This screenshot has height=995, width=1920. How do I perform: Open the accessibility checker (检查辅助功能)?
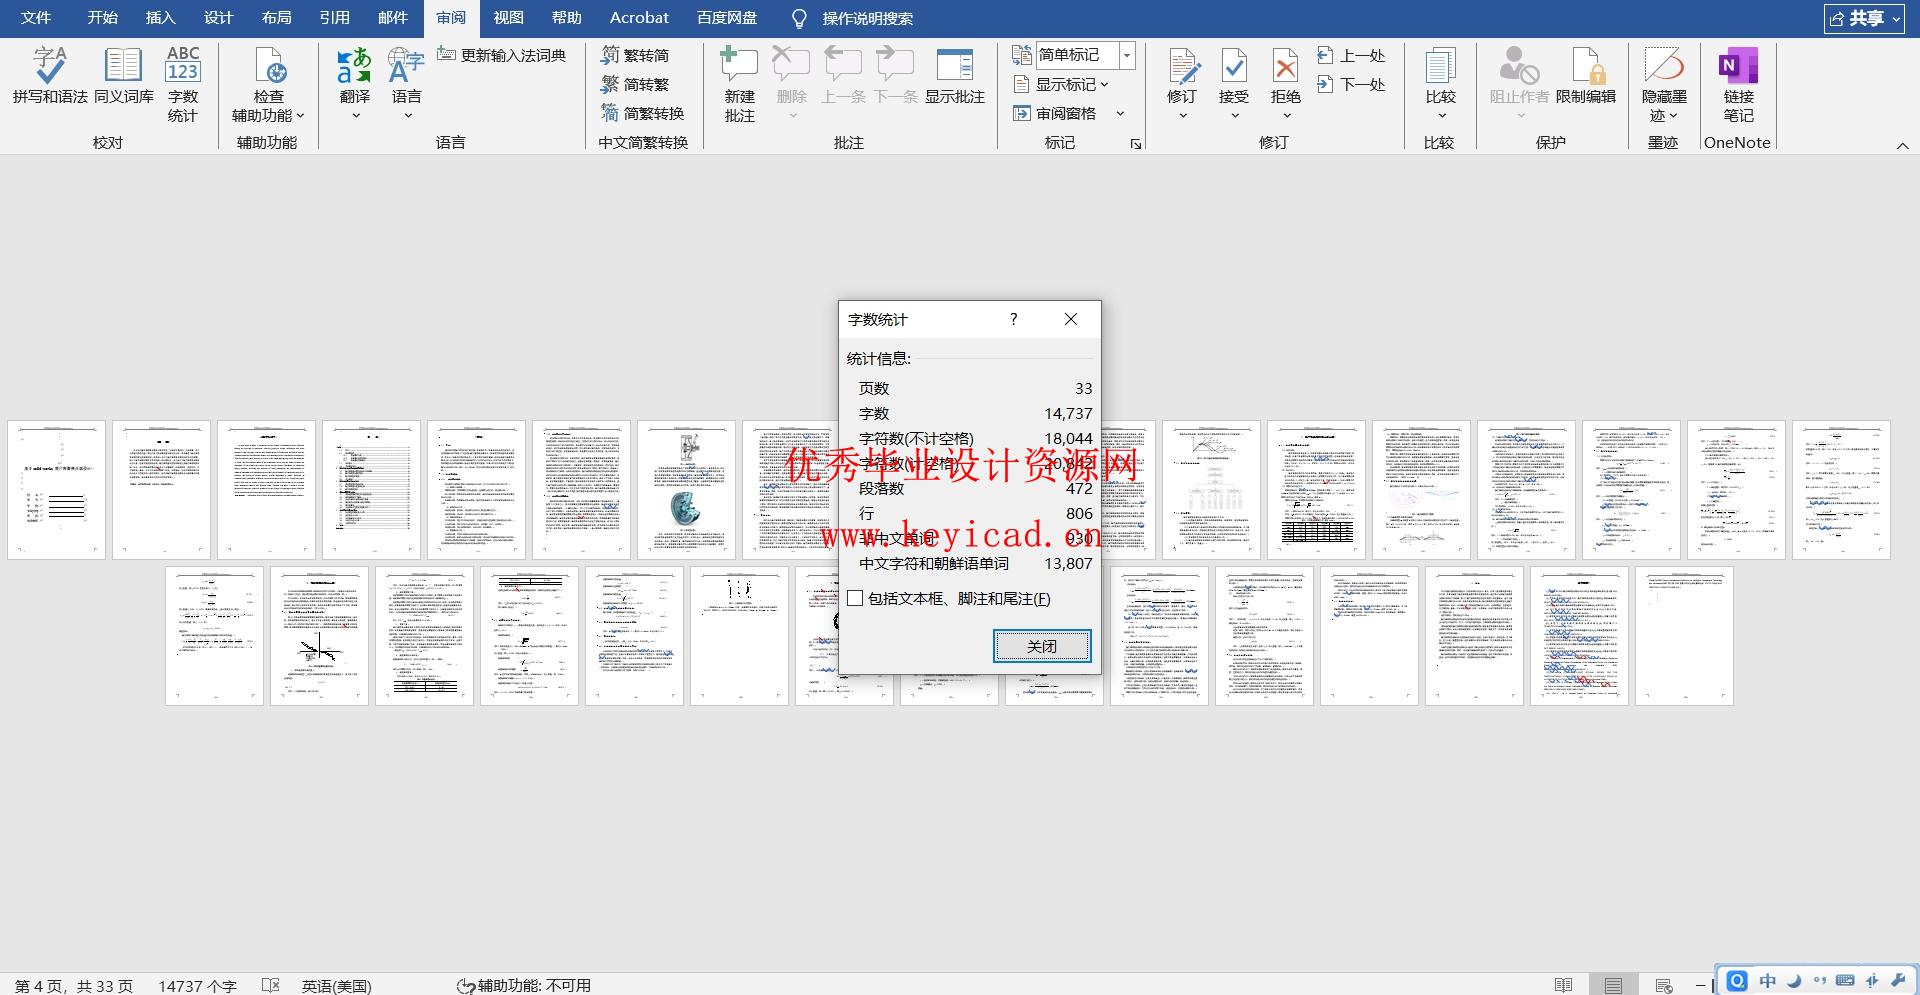coord(268,84)
